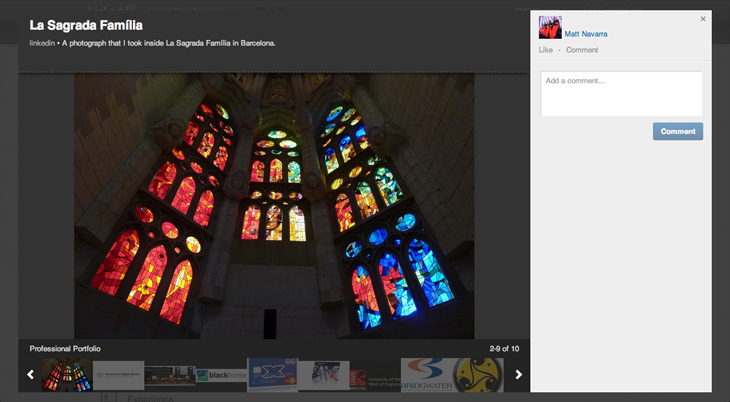Image resolution: width=730 pixels, height=402 pixels.
Task: Like the La Sagrada Família photo
Action: click(546, 50)
